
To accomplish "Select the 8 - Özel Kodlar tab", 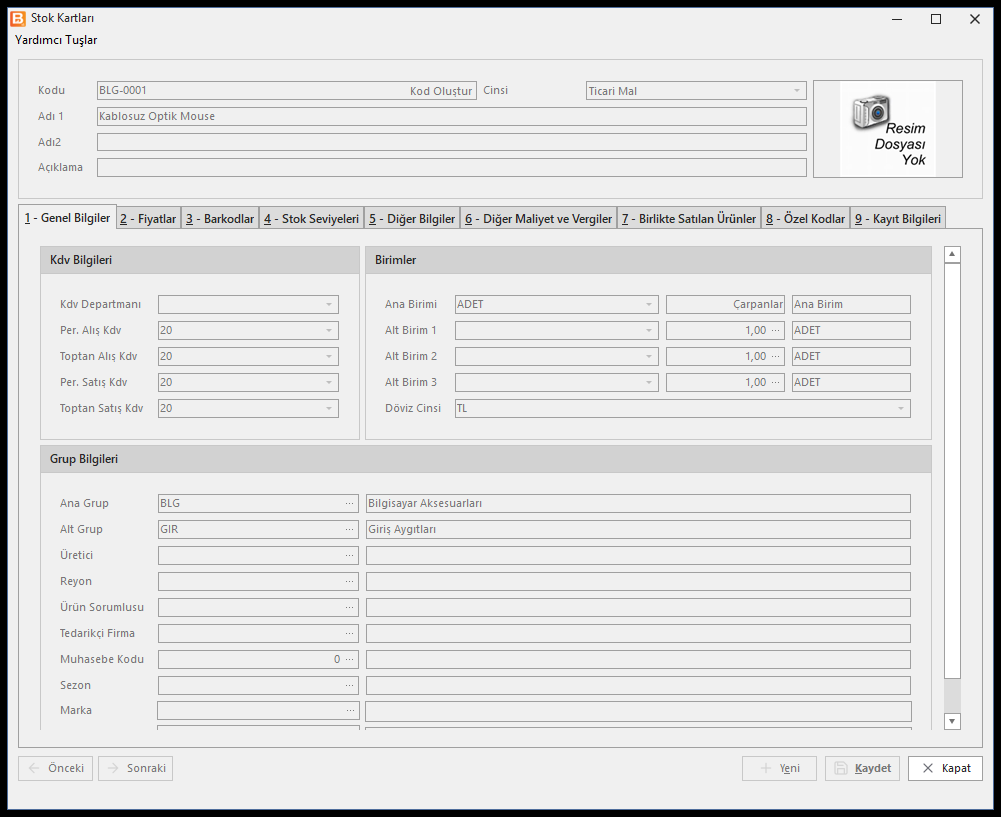I will [x=806, y=219].
